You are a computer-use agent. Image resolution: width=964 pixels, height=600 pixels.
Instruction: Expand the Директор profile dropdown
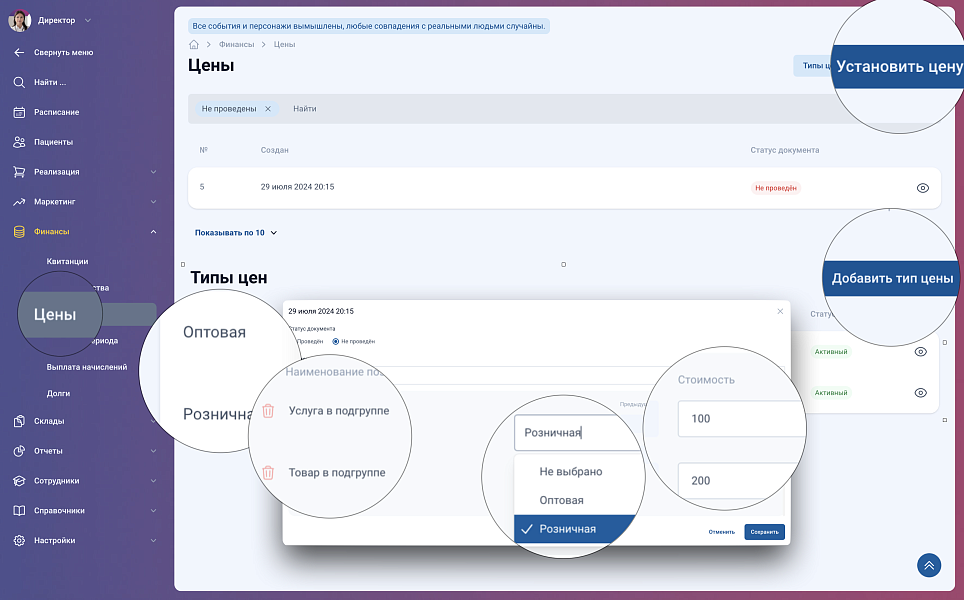(88, 20)
